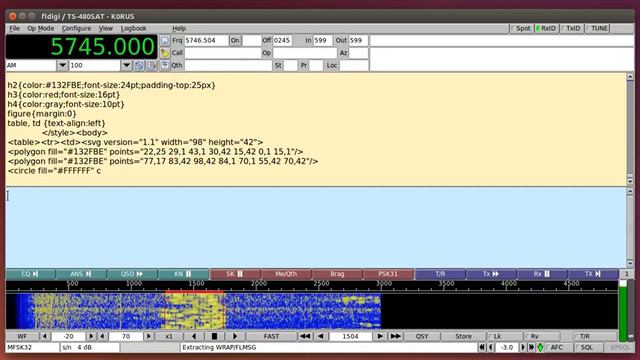Increase waterfall upper level right of -20
Screen dimensions: 640x360
pos(91,336)
